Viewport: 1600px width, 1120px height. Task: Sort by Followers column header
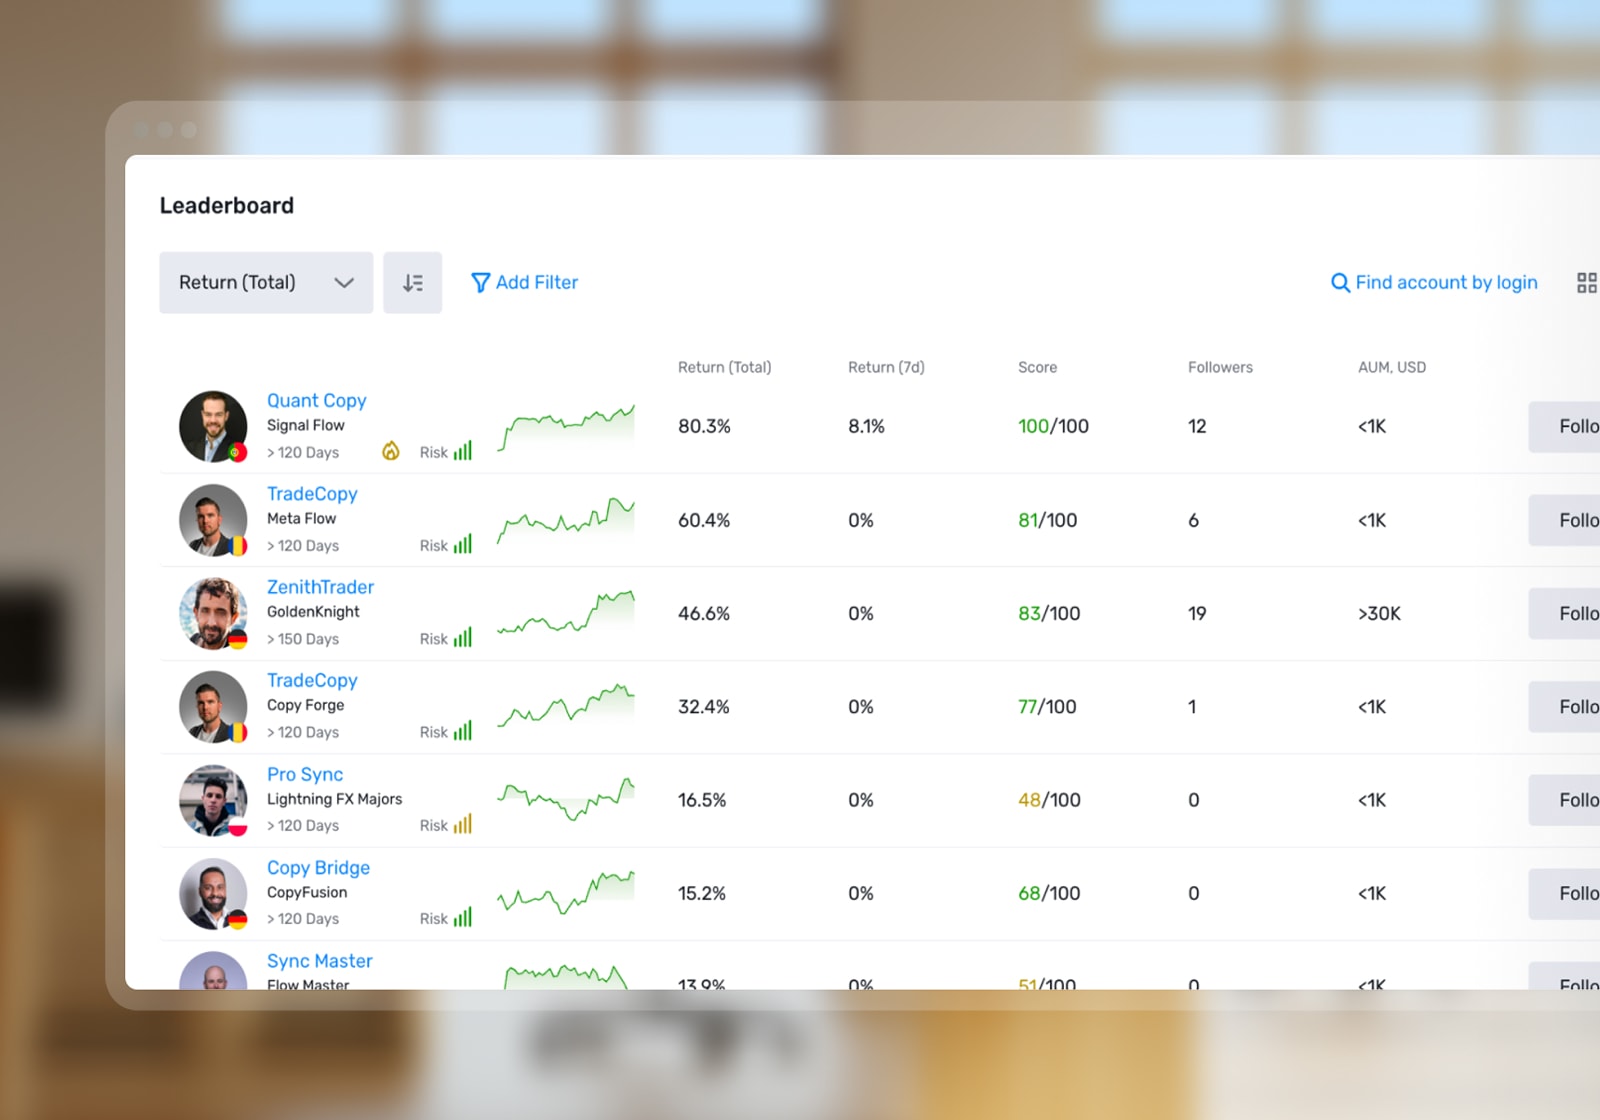coord(1219,367)
